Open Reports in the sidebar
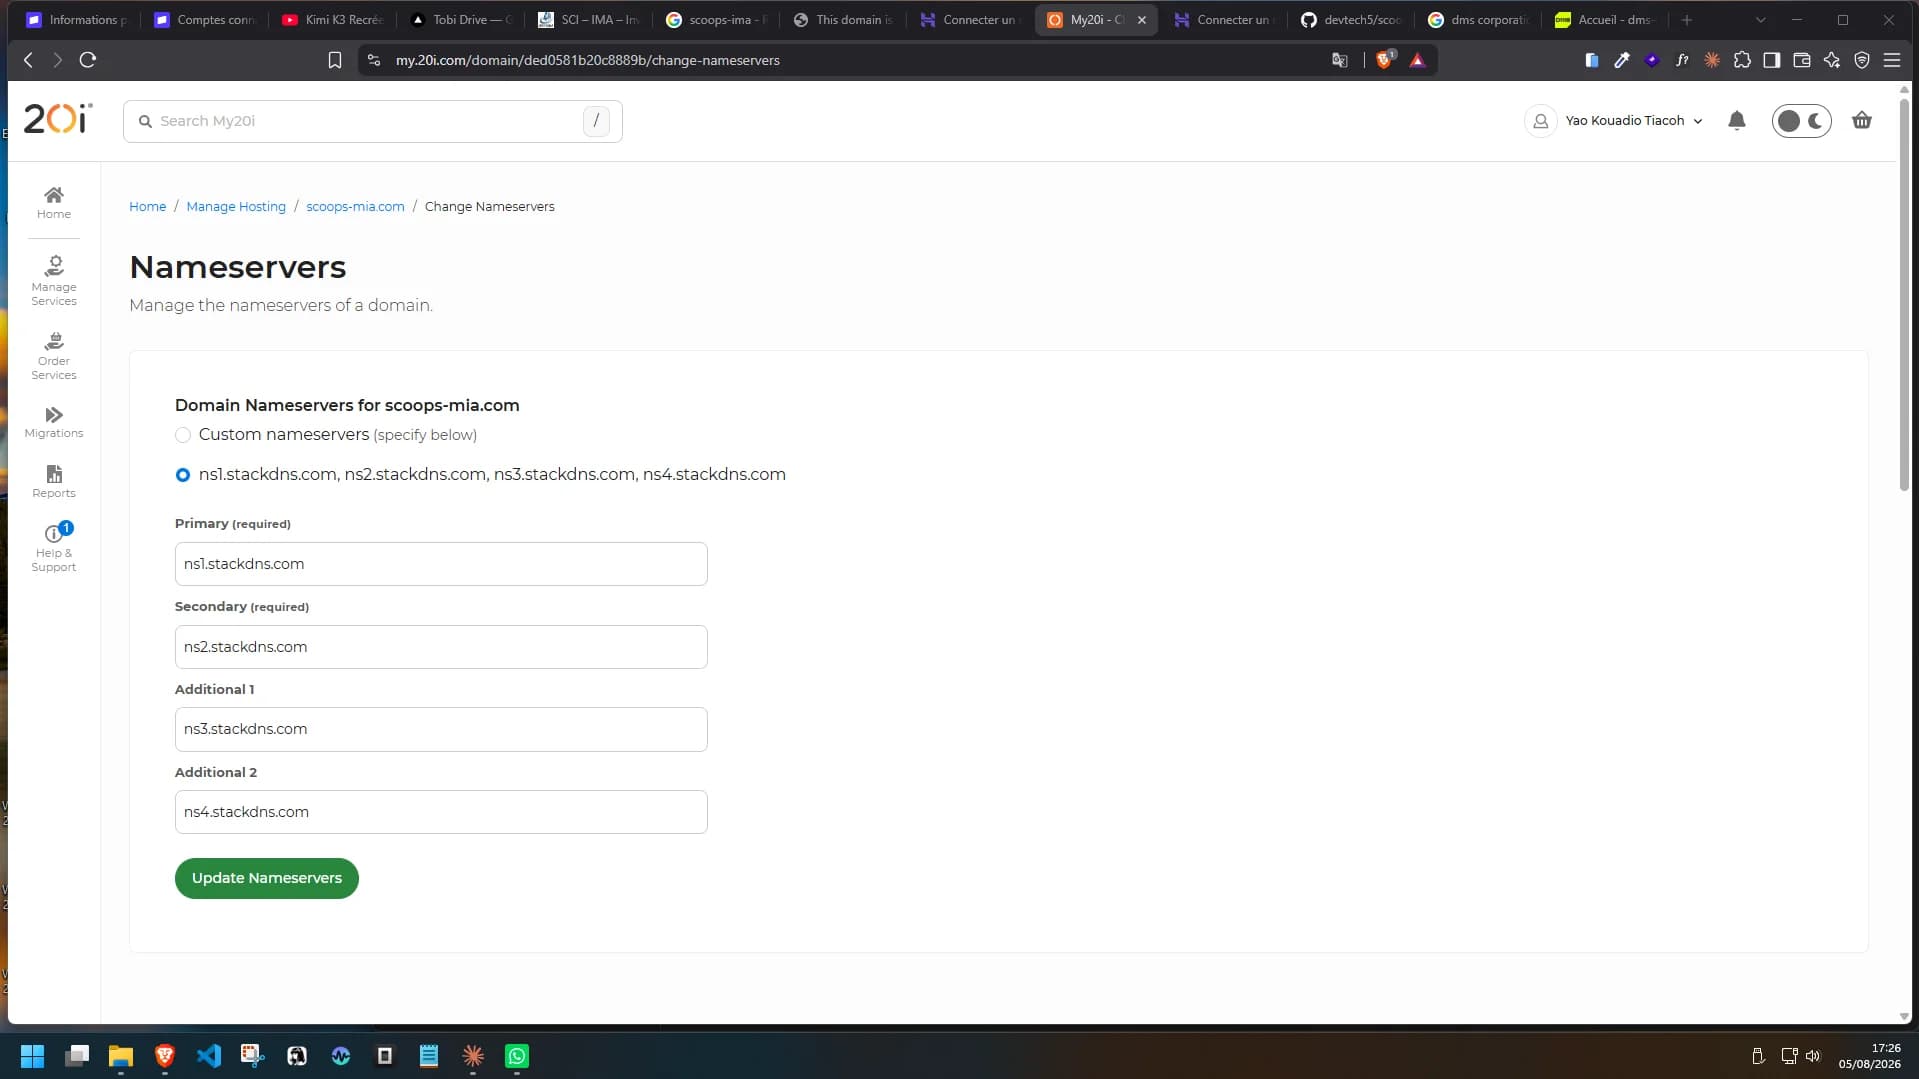Screen dimensions: 1919x1079 (54, 481)
